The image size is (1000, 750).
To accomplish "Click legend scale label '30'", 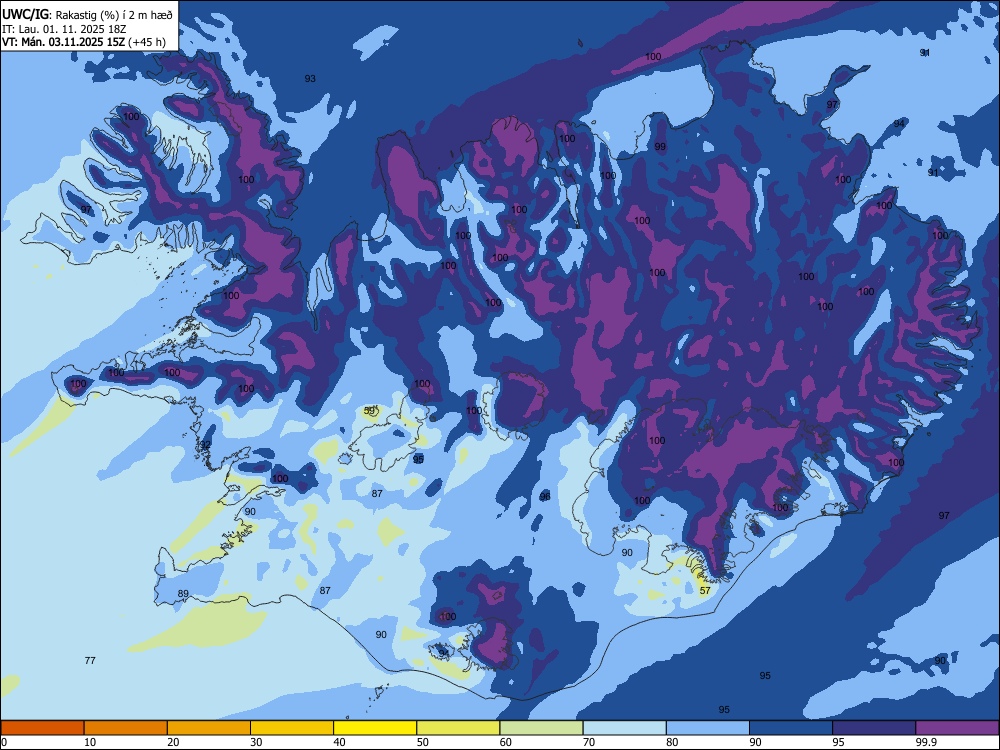I will click(x=256, y=742).
